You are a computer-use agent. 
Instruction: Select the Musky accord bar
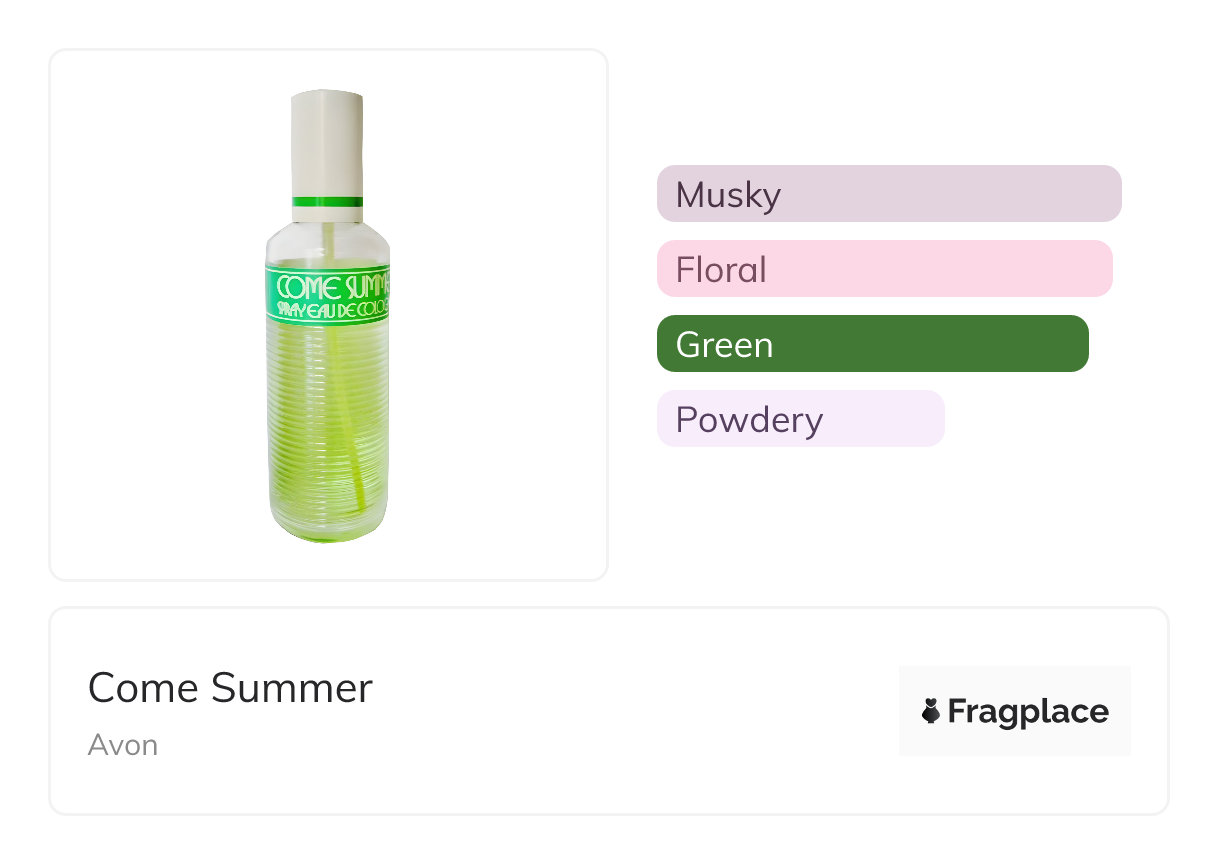pos(889,193)
